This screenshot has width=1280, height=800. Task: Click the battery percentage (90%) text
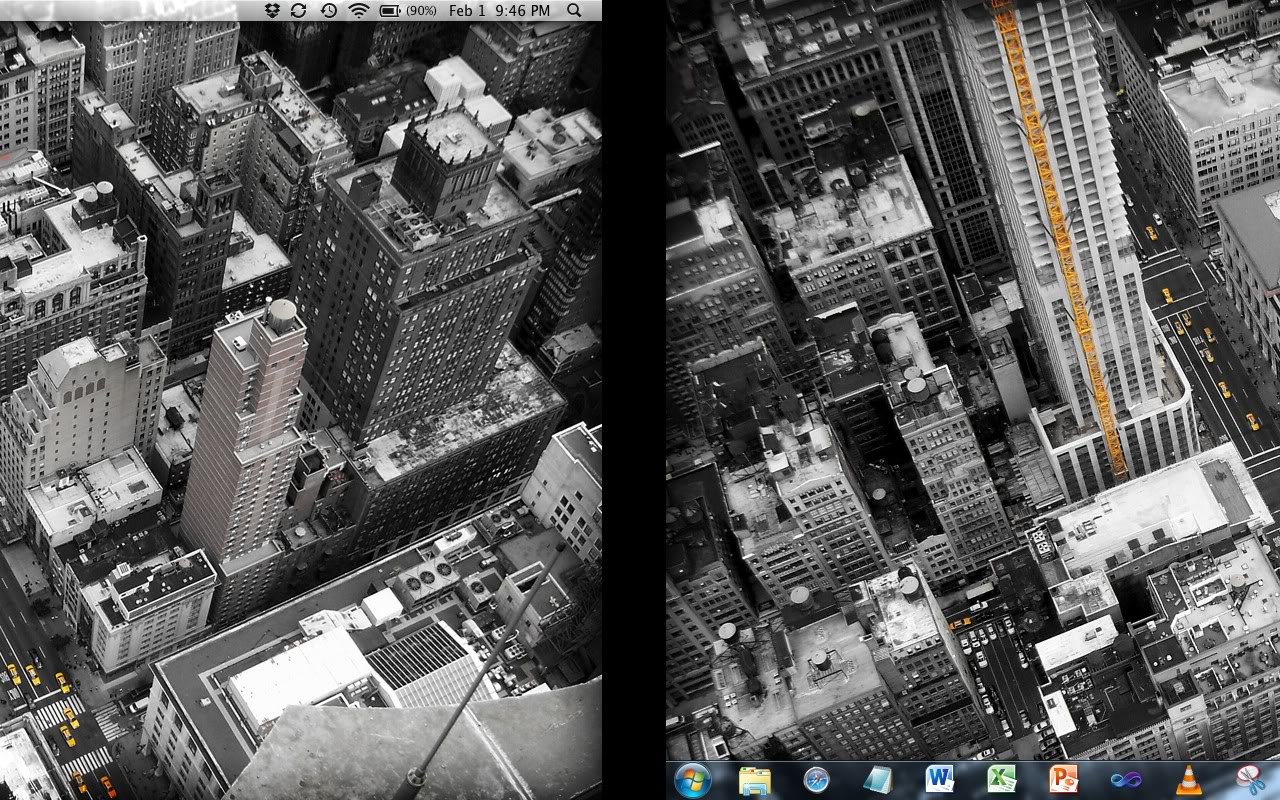click(421, 10)
